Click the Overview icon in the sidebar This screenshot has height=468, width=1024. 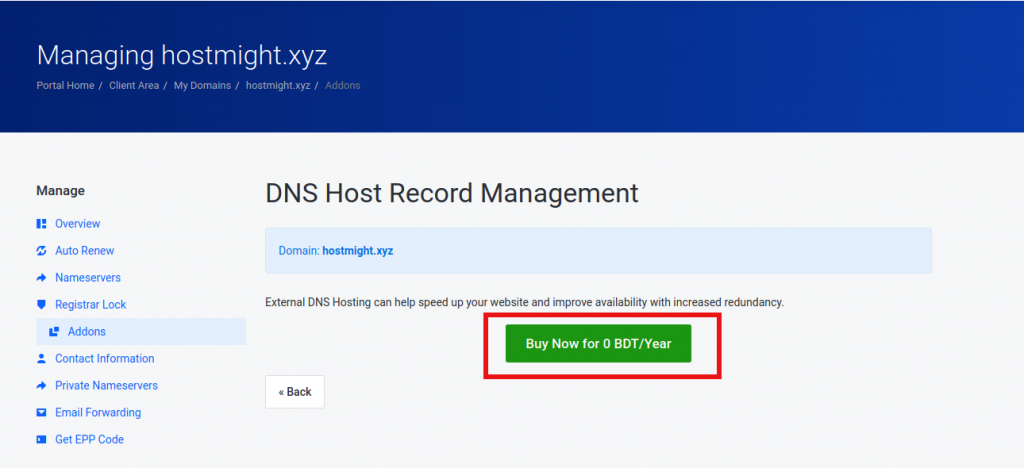click(41, 224)
